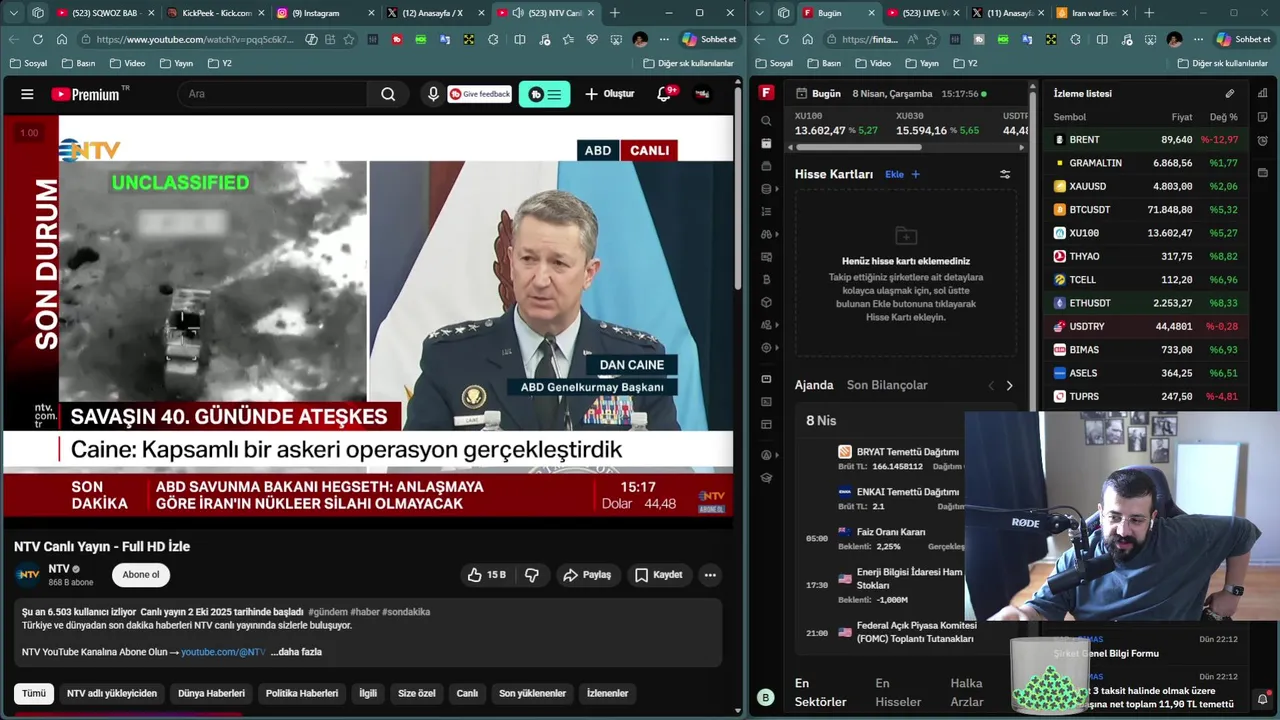Click the Kaydet save button
Viewport: 1280px width, 720px height.
[659, 575]
